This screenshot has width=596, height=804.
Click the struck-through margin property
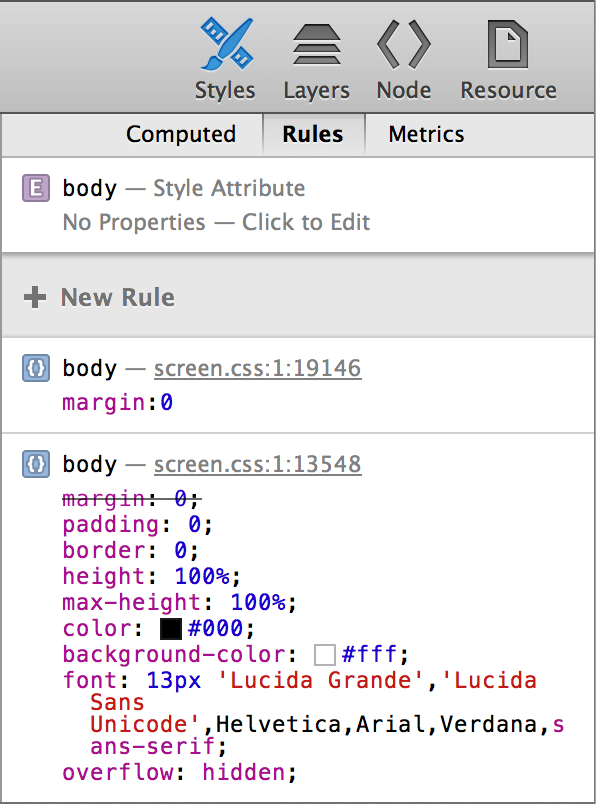pos(132,498)
